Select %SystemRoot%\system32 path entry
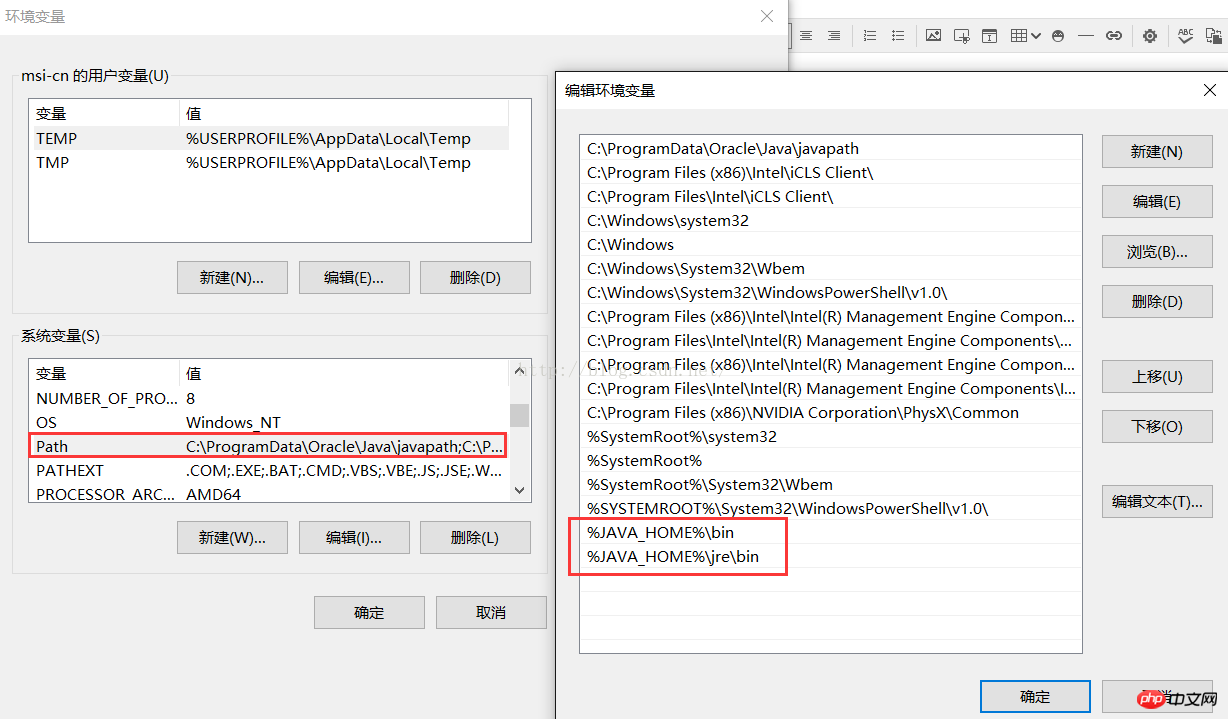 point(830,436)
